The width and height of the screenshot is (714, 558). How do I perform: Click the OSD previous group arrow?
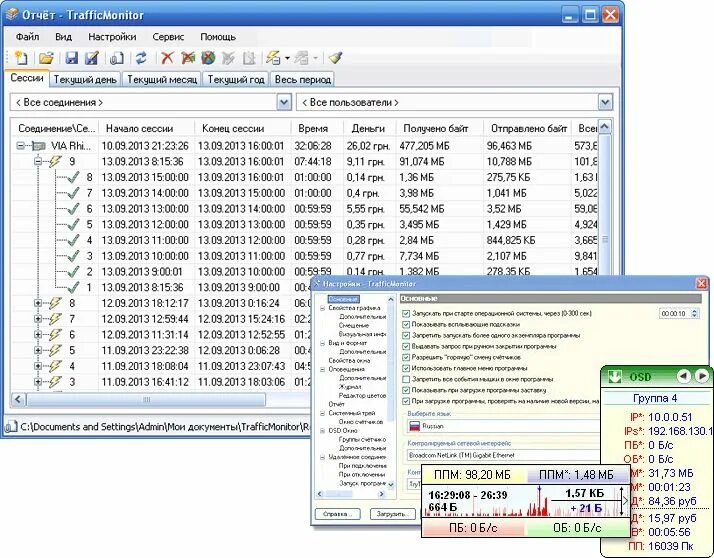[x=683, y=376]
